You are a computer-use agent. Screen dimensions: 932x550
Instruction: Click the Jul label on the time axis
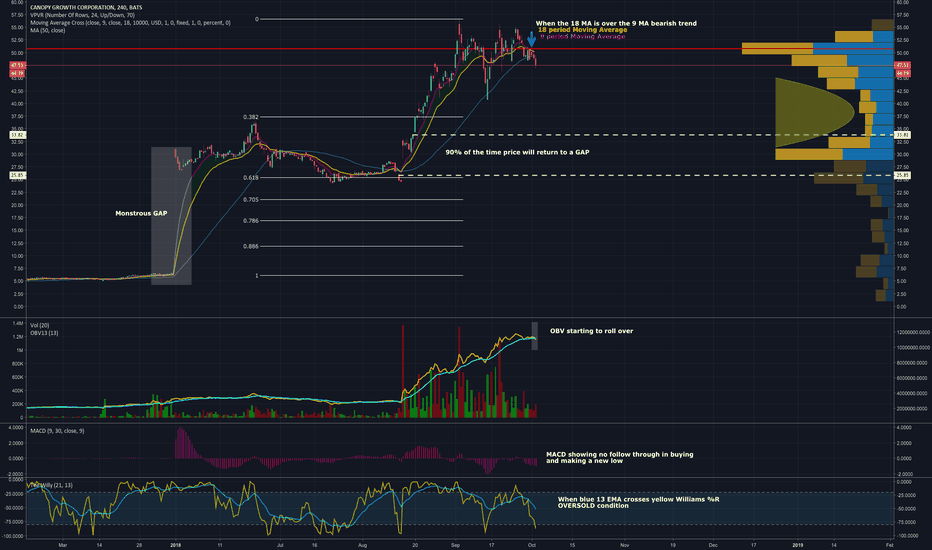pos(280,545)
